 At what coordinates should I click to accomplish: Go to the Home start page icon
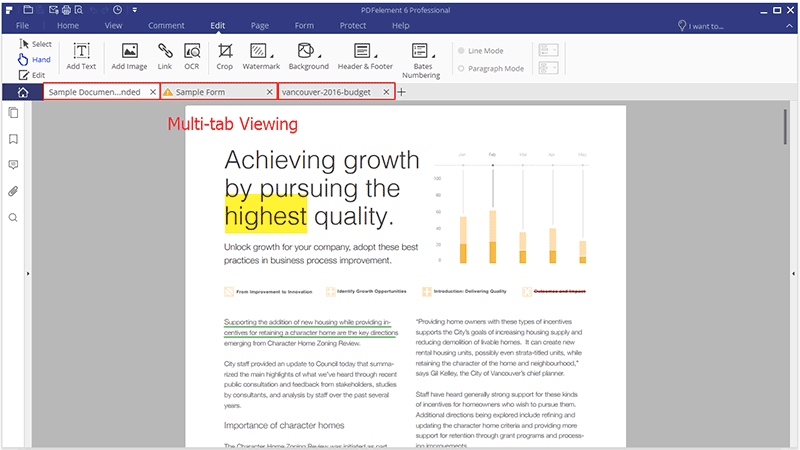(x=23, y=92)
